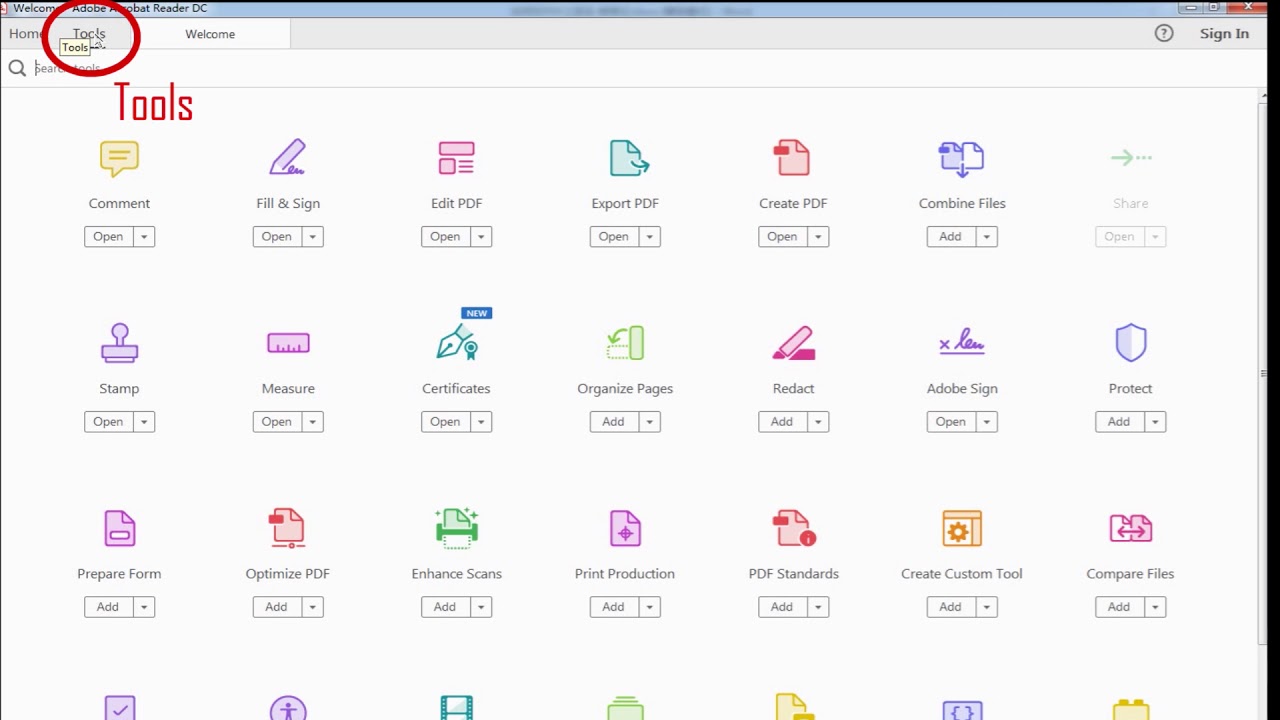1280x720 pixels.
Task: Click the "Certificates" label text
Action: point(456,388)
